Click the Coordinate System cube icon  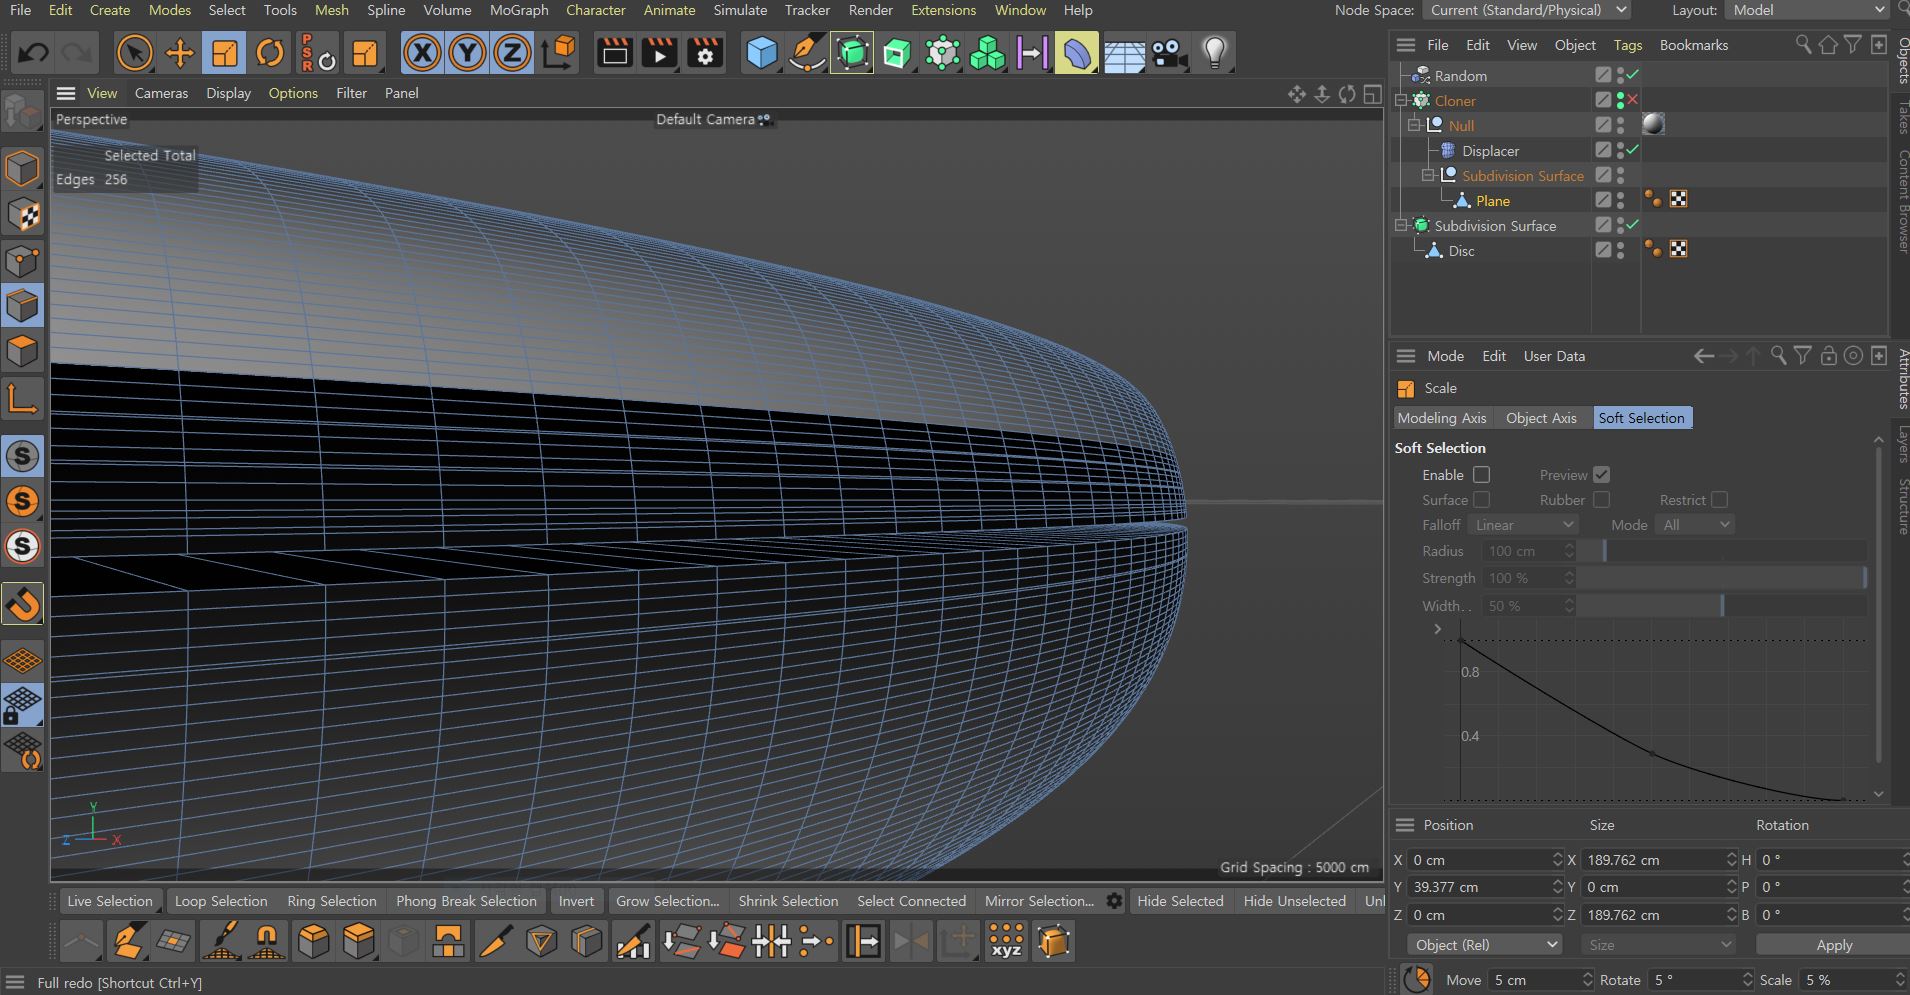tap(559, 53)
